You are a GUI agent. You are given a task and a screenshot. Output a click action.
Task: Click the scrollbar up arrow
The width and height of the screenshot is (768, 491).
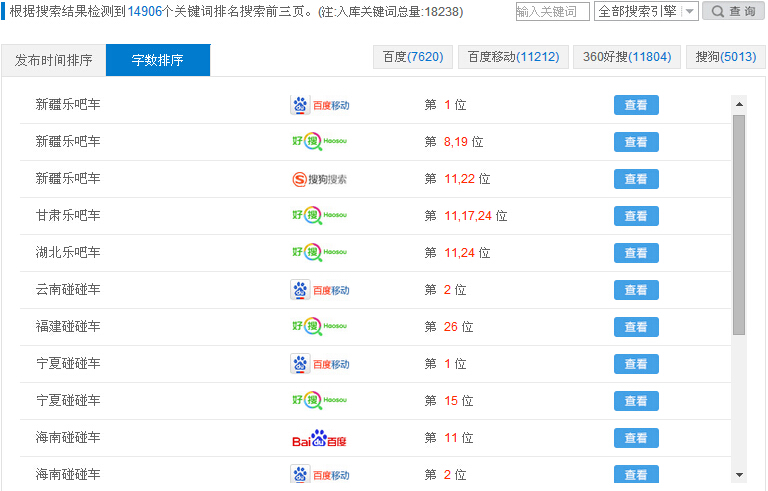click(739, 104)
